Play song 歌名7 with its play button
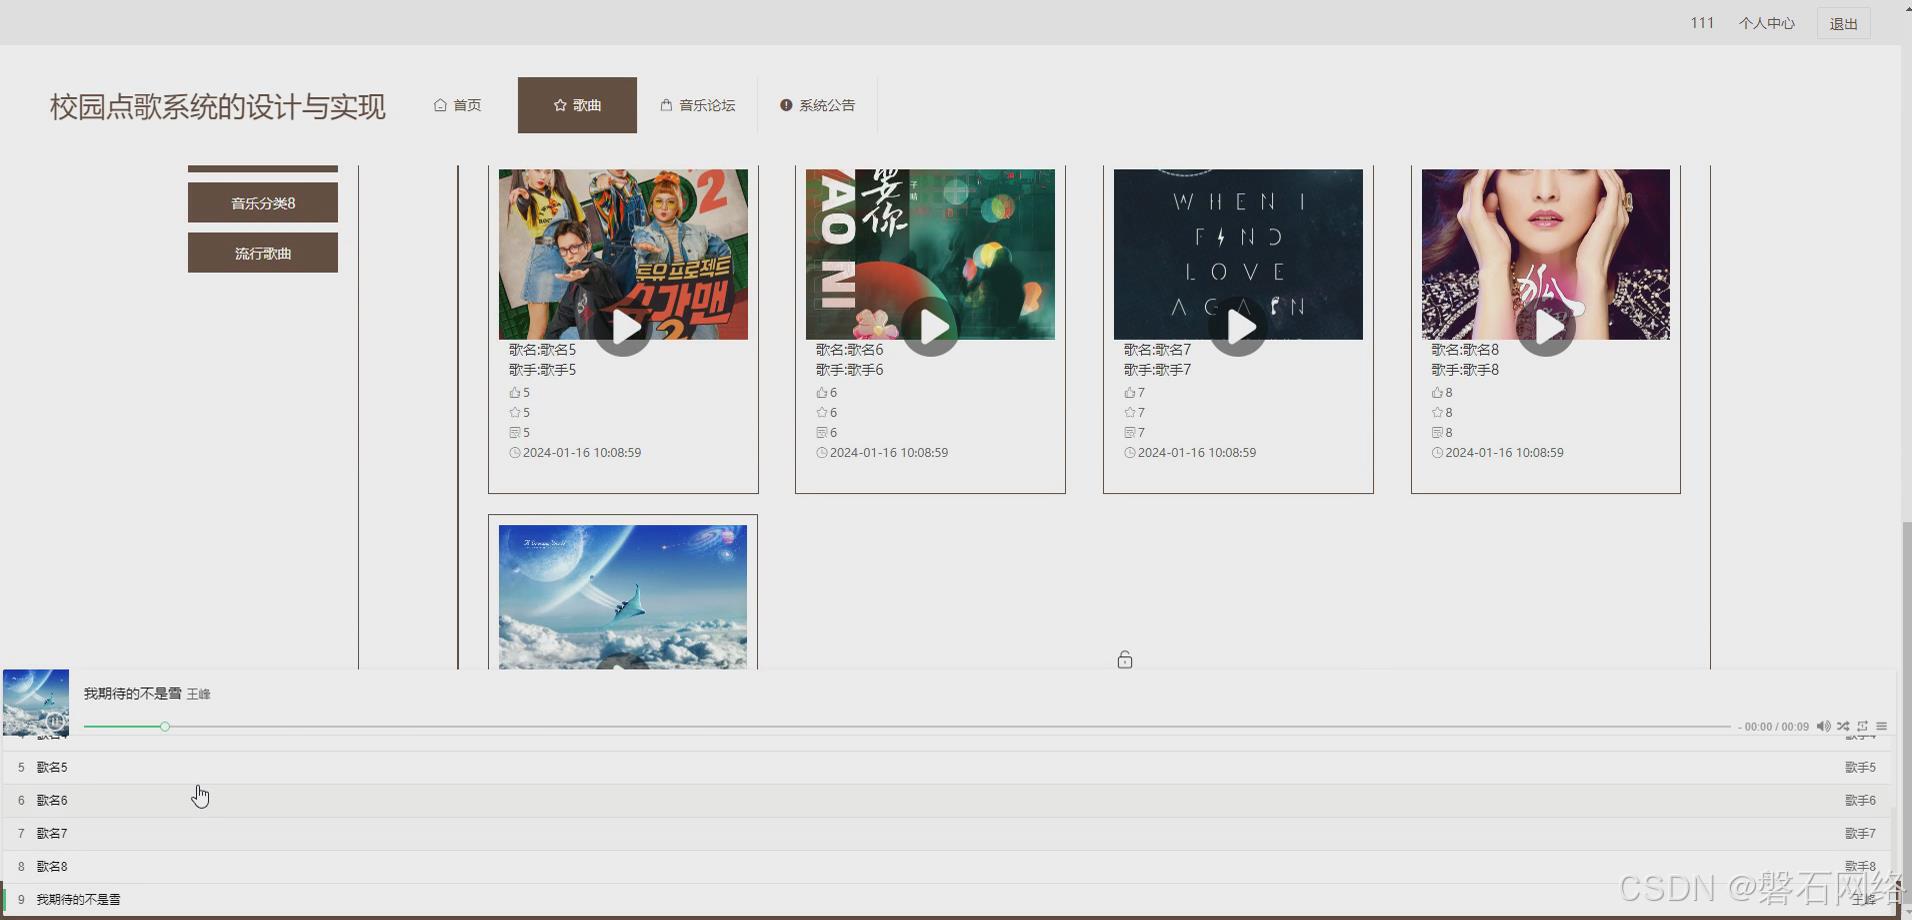The image size is (1912, 920). tap(1239, 327)
